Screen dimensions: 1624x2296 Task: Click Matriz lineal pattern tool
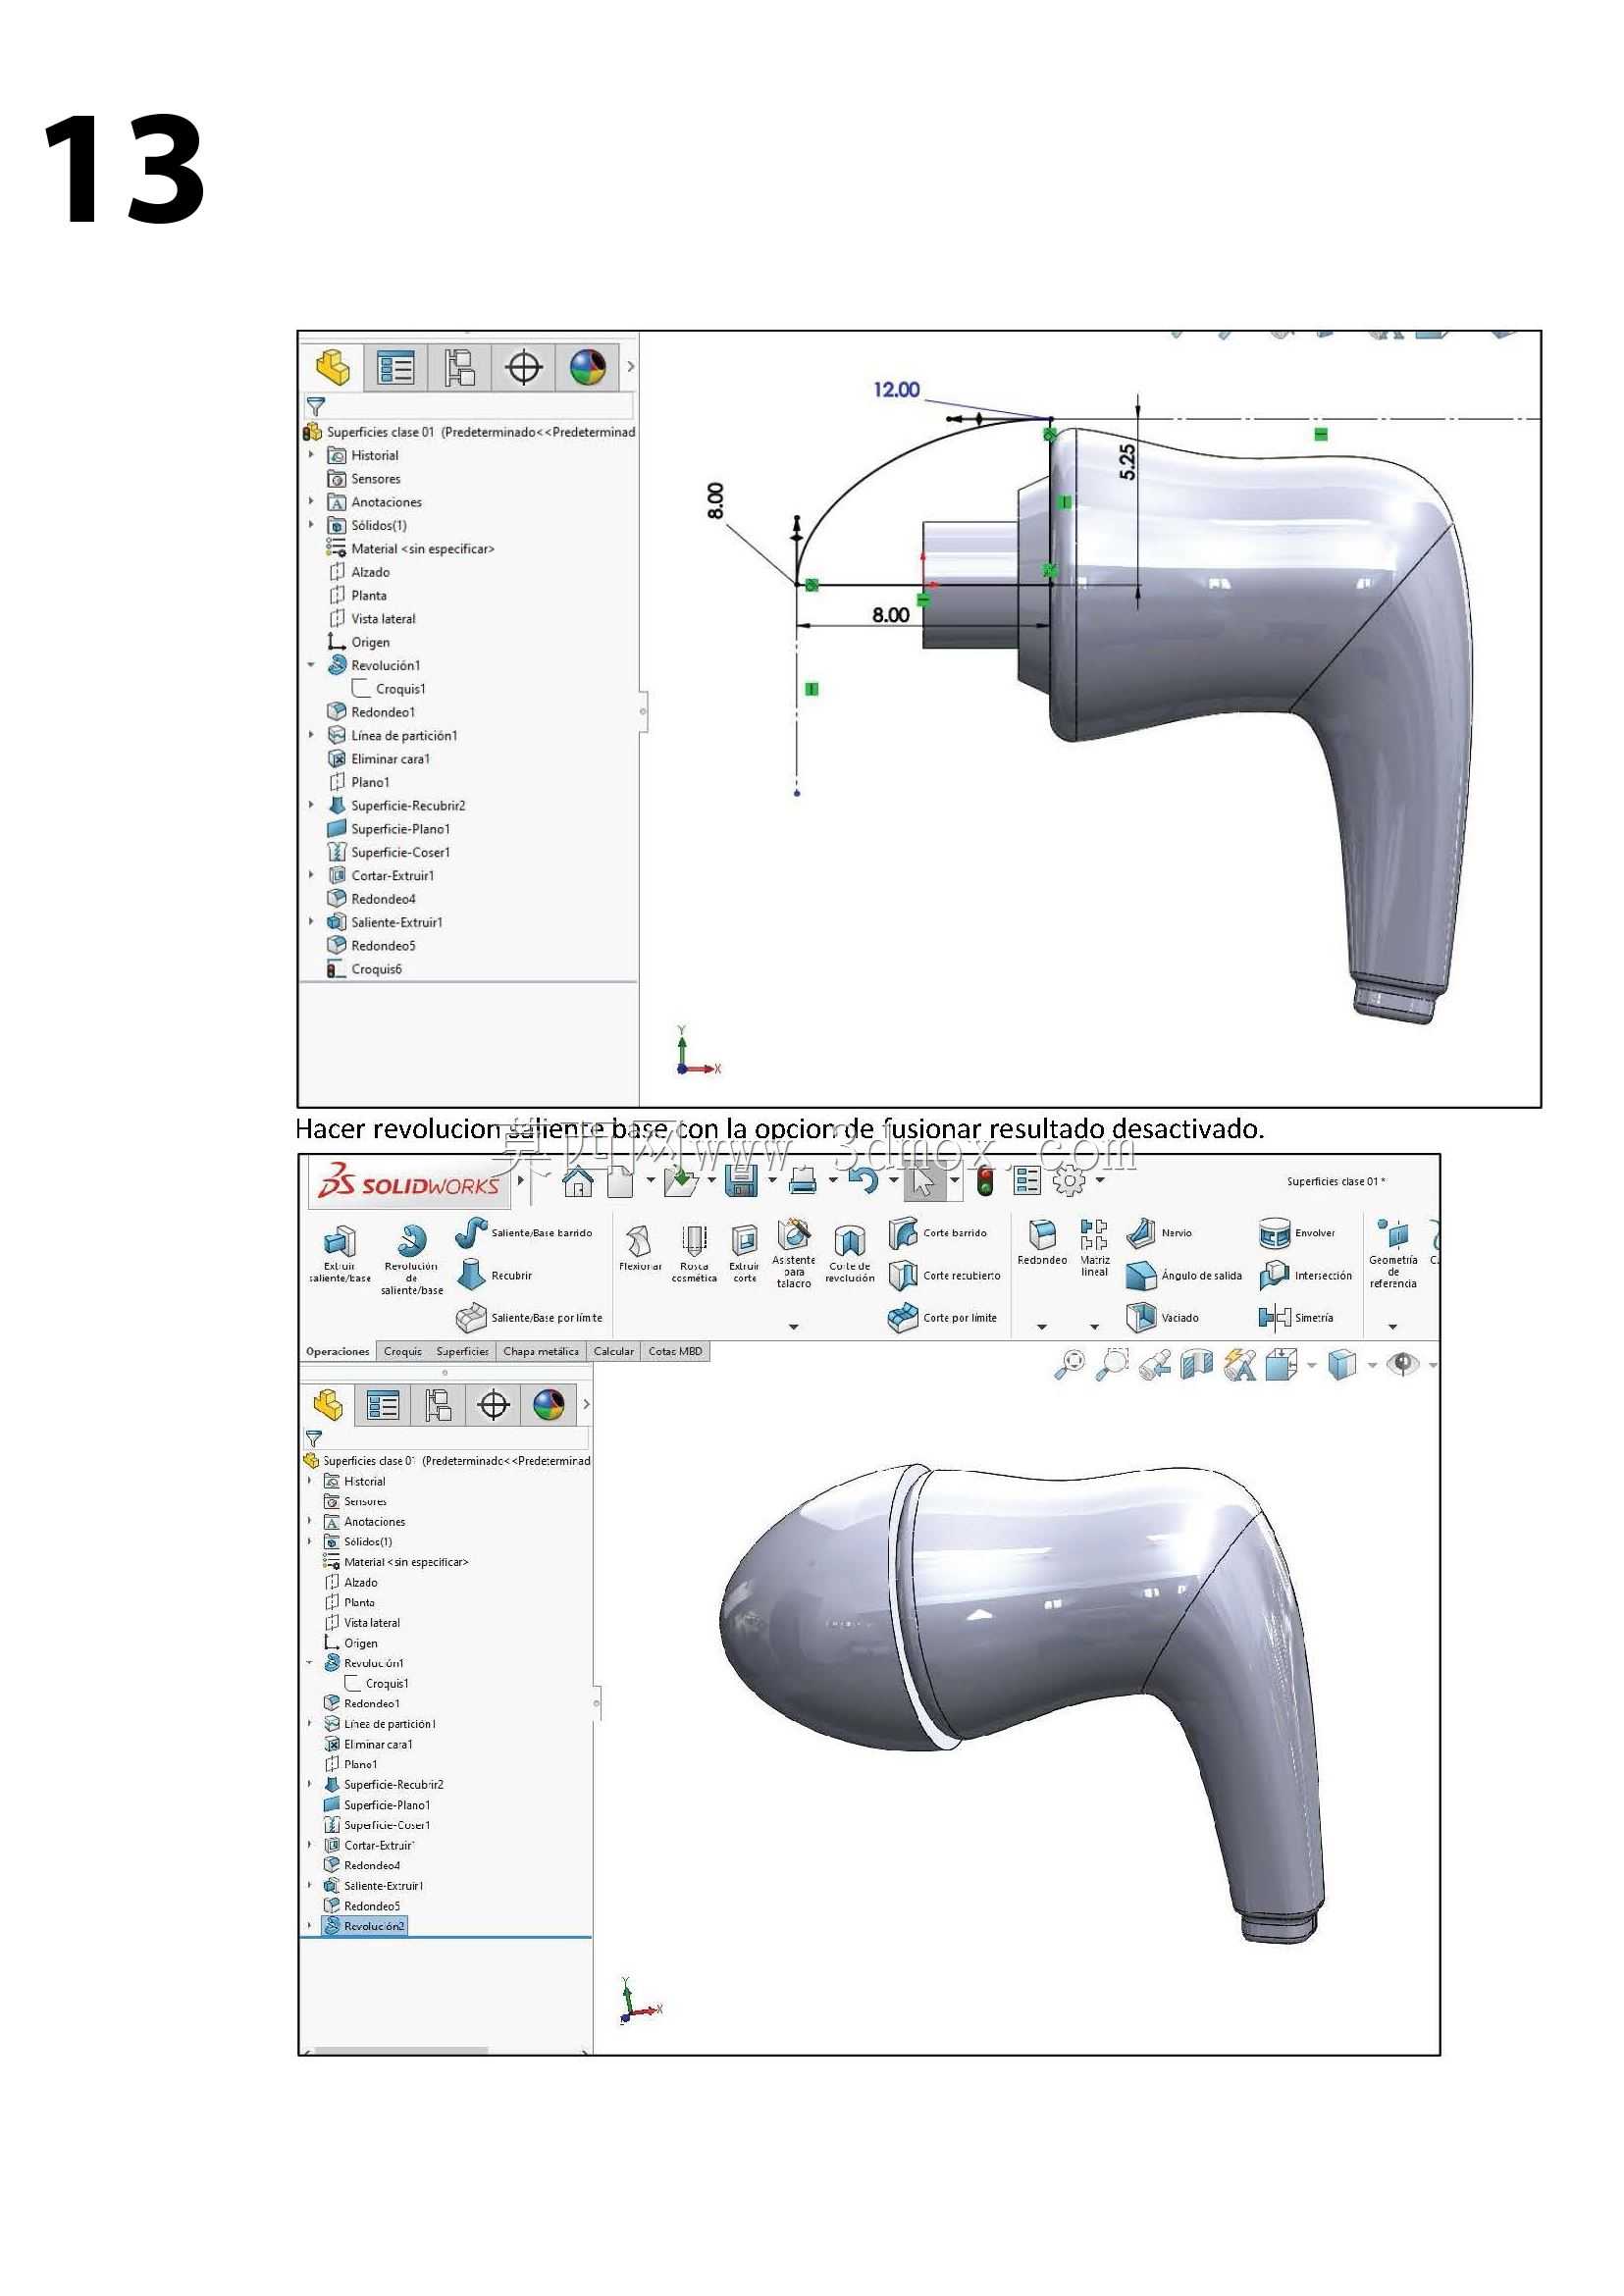coord(1095,1248)
